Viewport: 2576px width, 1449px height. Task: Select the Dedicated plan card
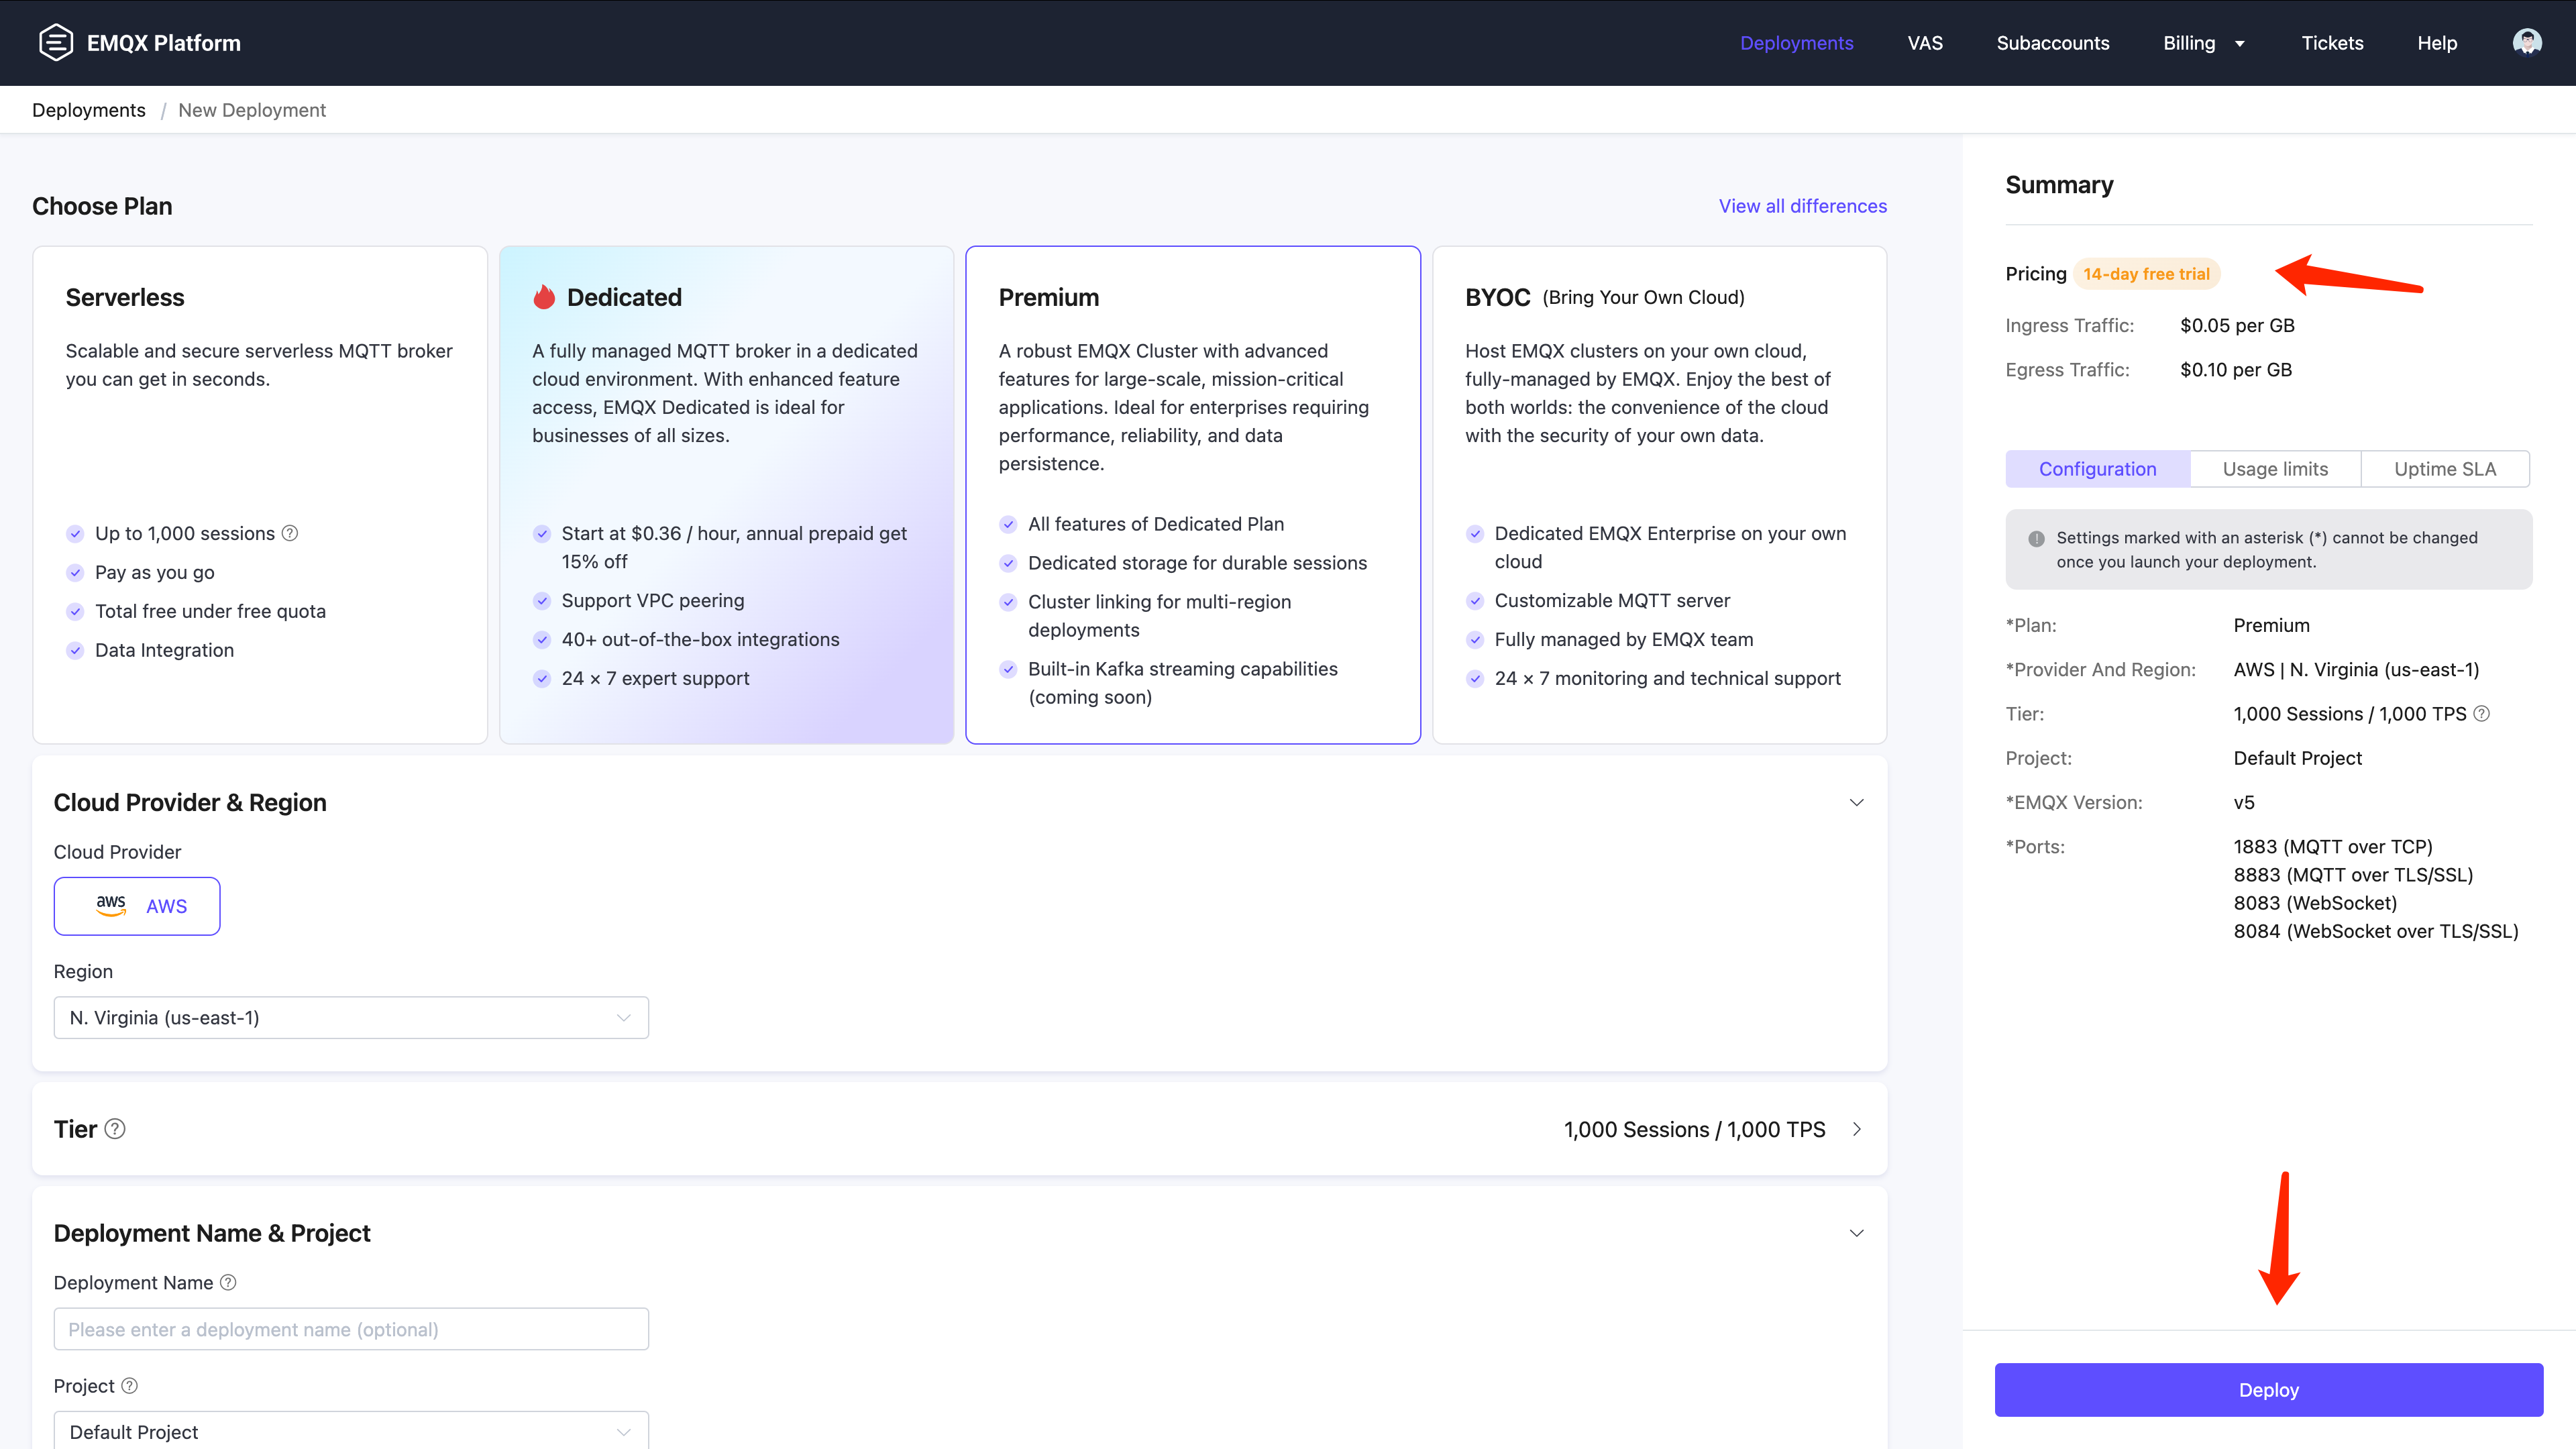(727, 495)
